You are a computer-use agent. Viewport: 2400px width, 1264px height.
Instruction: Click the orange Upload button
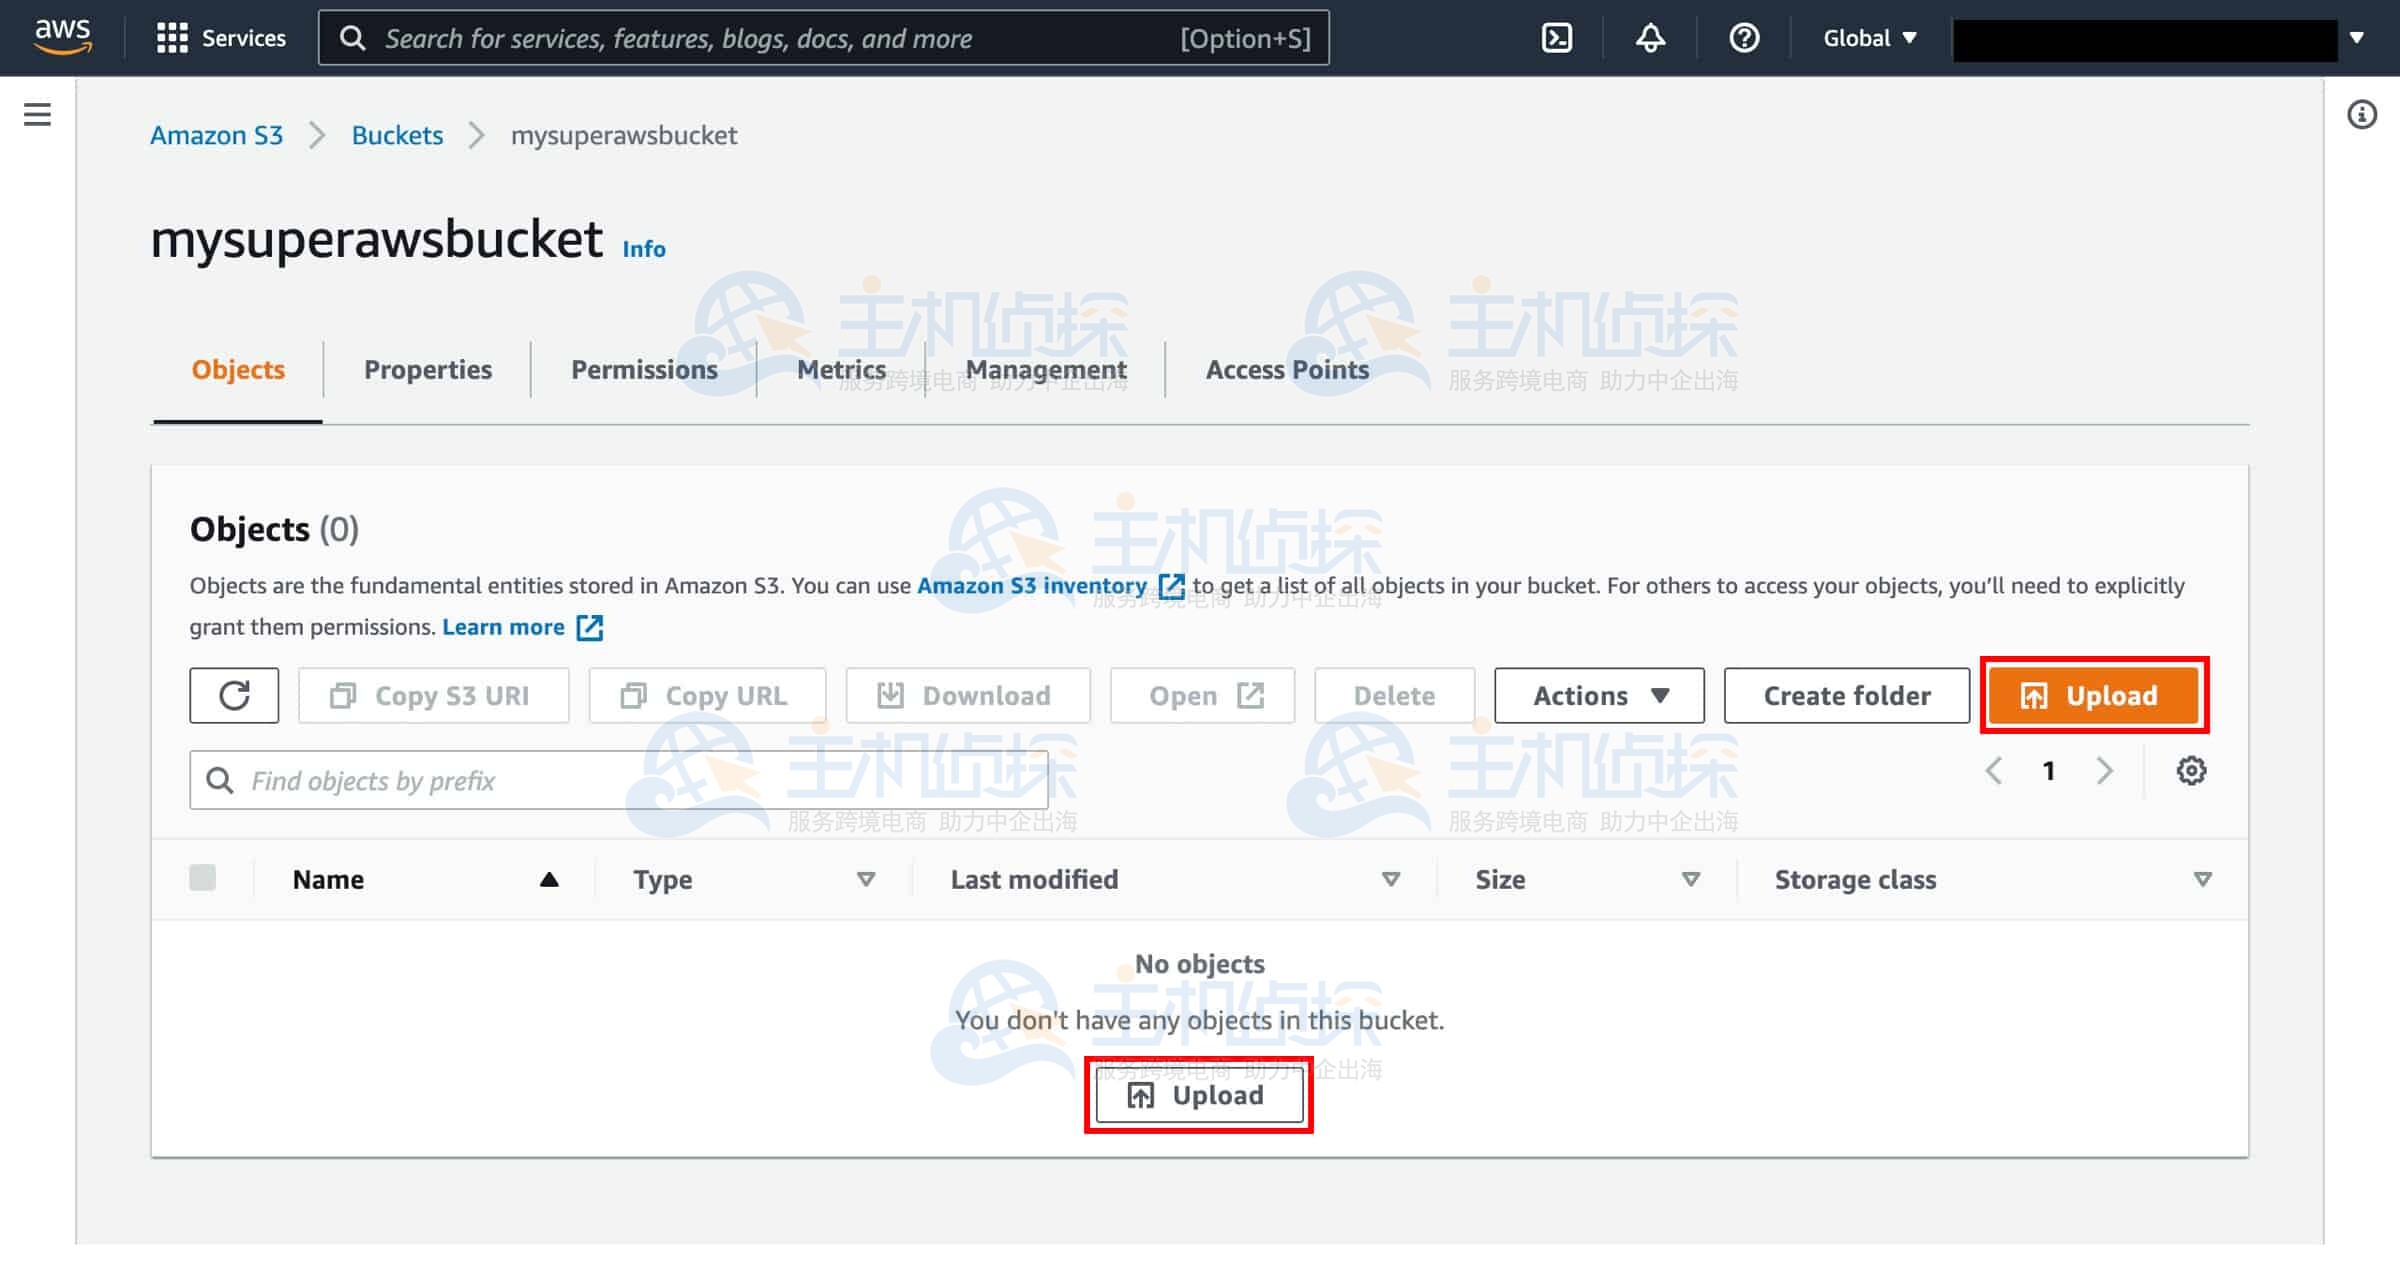pos(2093,695)
